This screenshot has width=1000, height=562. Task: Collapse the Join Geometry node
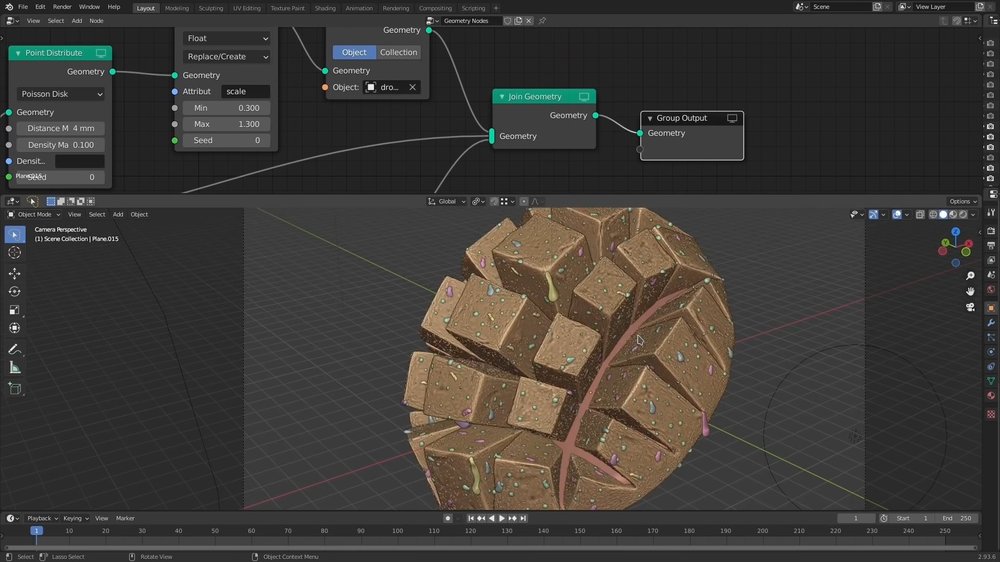(502, 97)
